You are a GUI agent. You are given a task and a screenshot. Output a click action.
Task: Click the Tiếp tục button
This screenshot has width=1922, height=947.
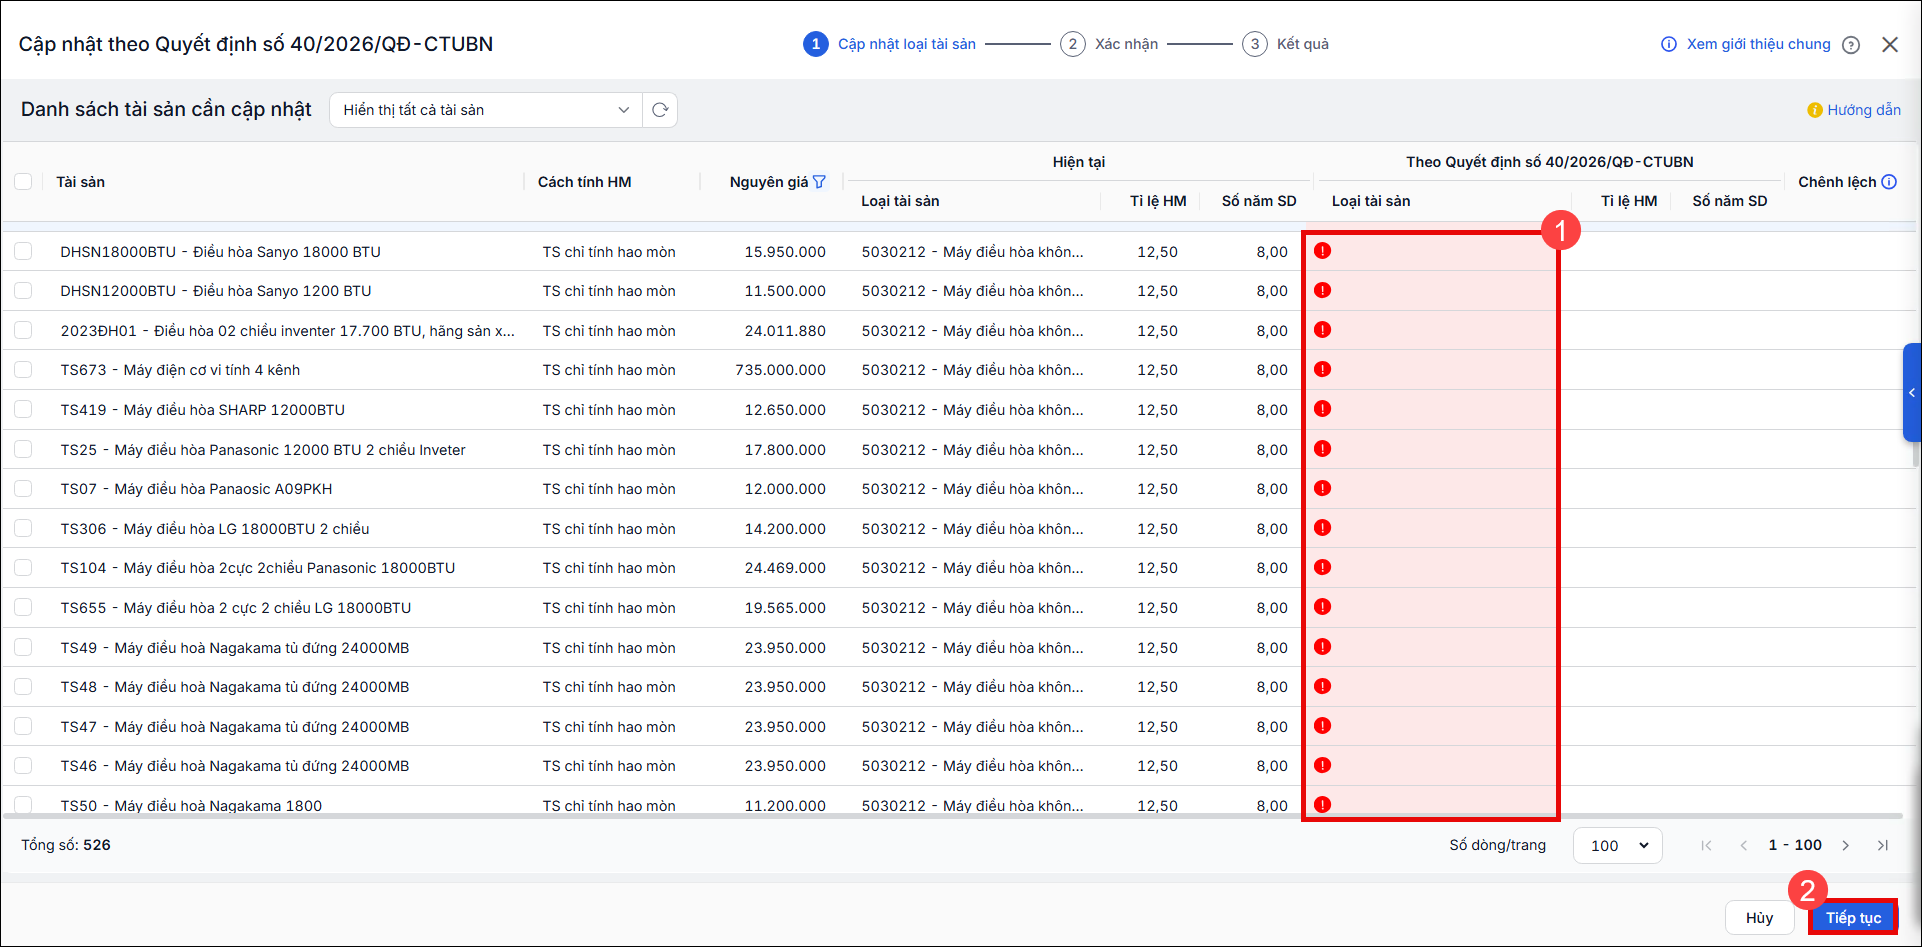click(x=1853, y=918)
